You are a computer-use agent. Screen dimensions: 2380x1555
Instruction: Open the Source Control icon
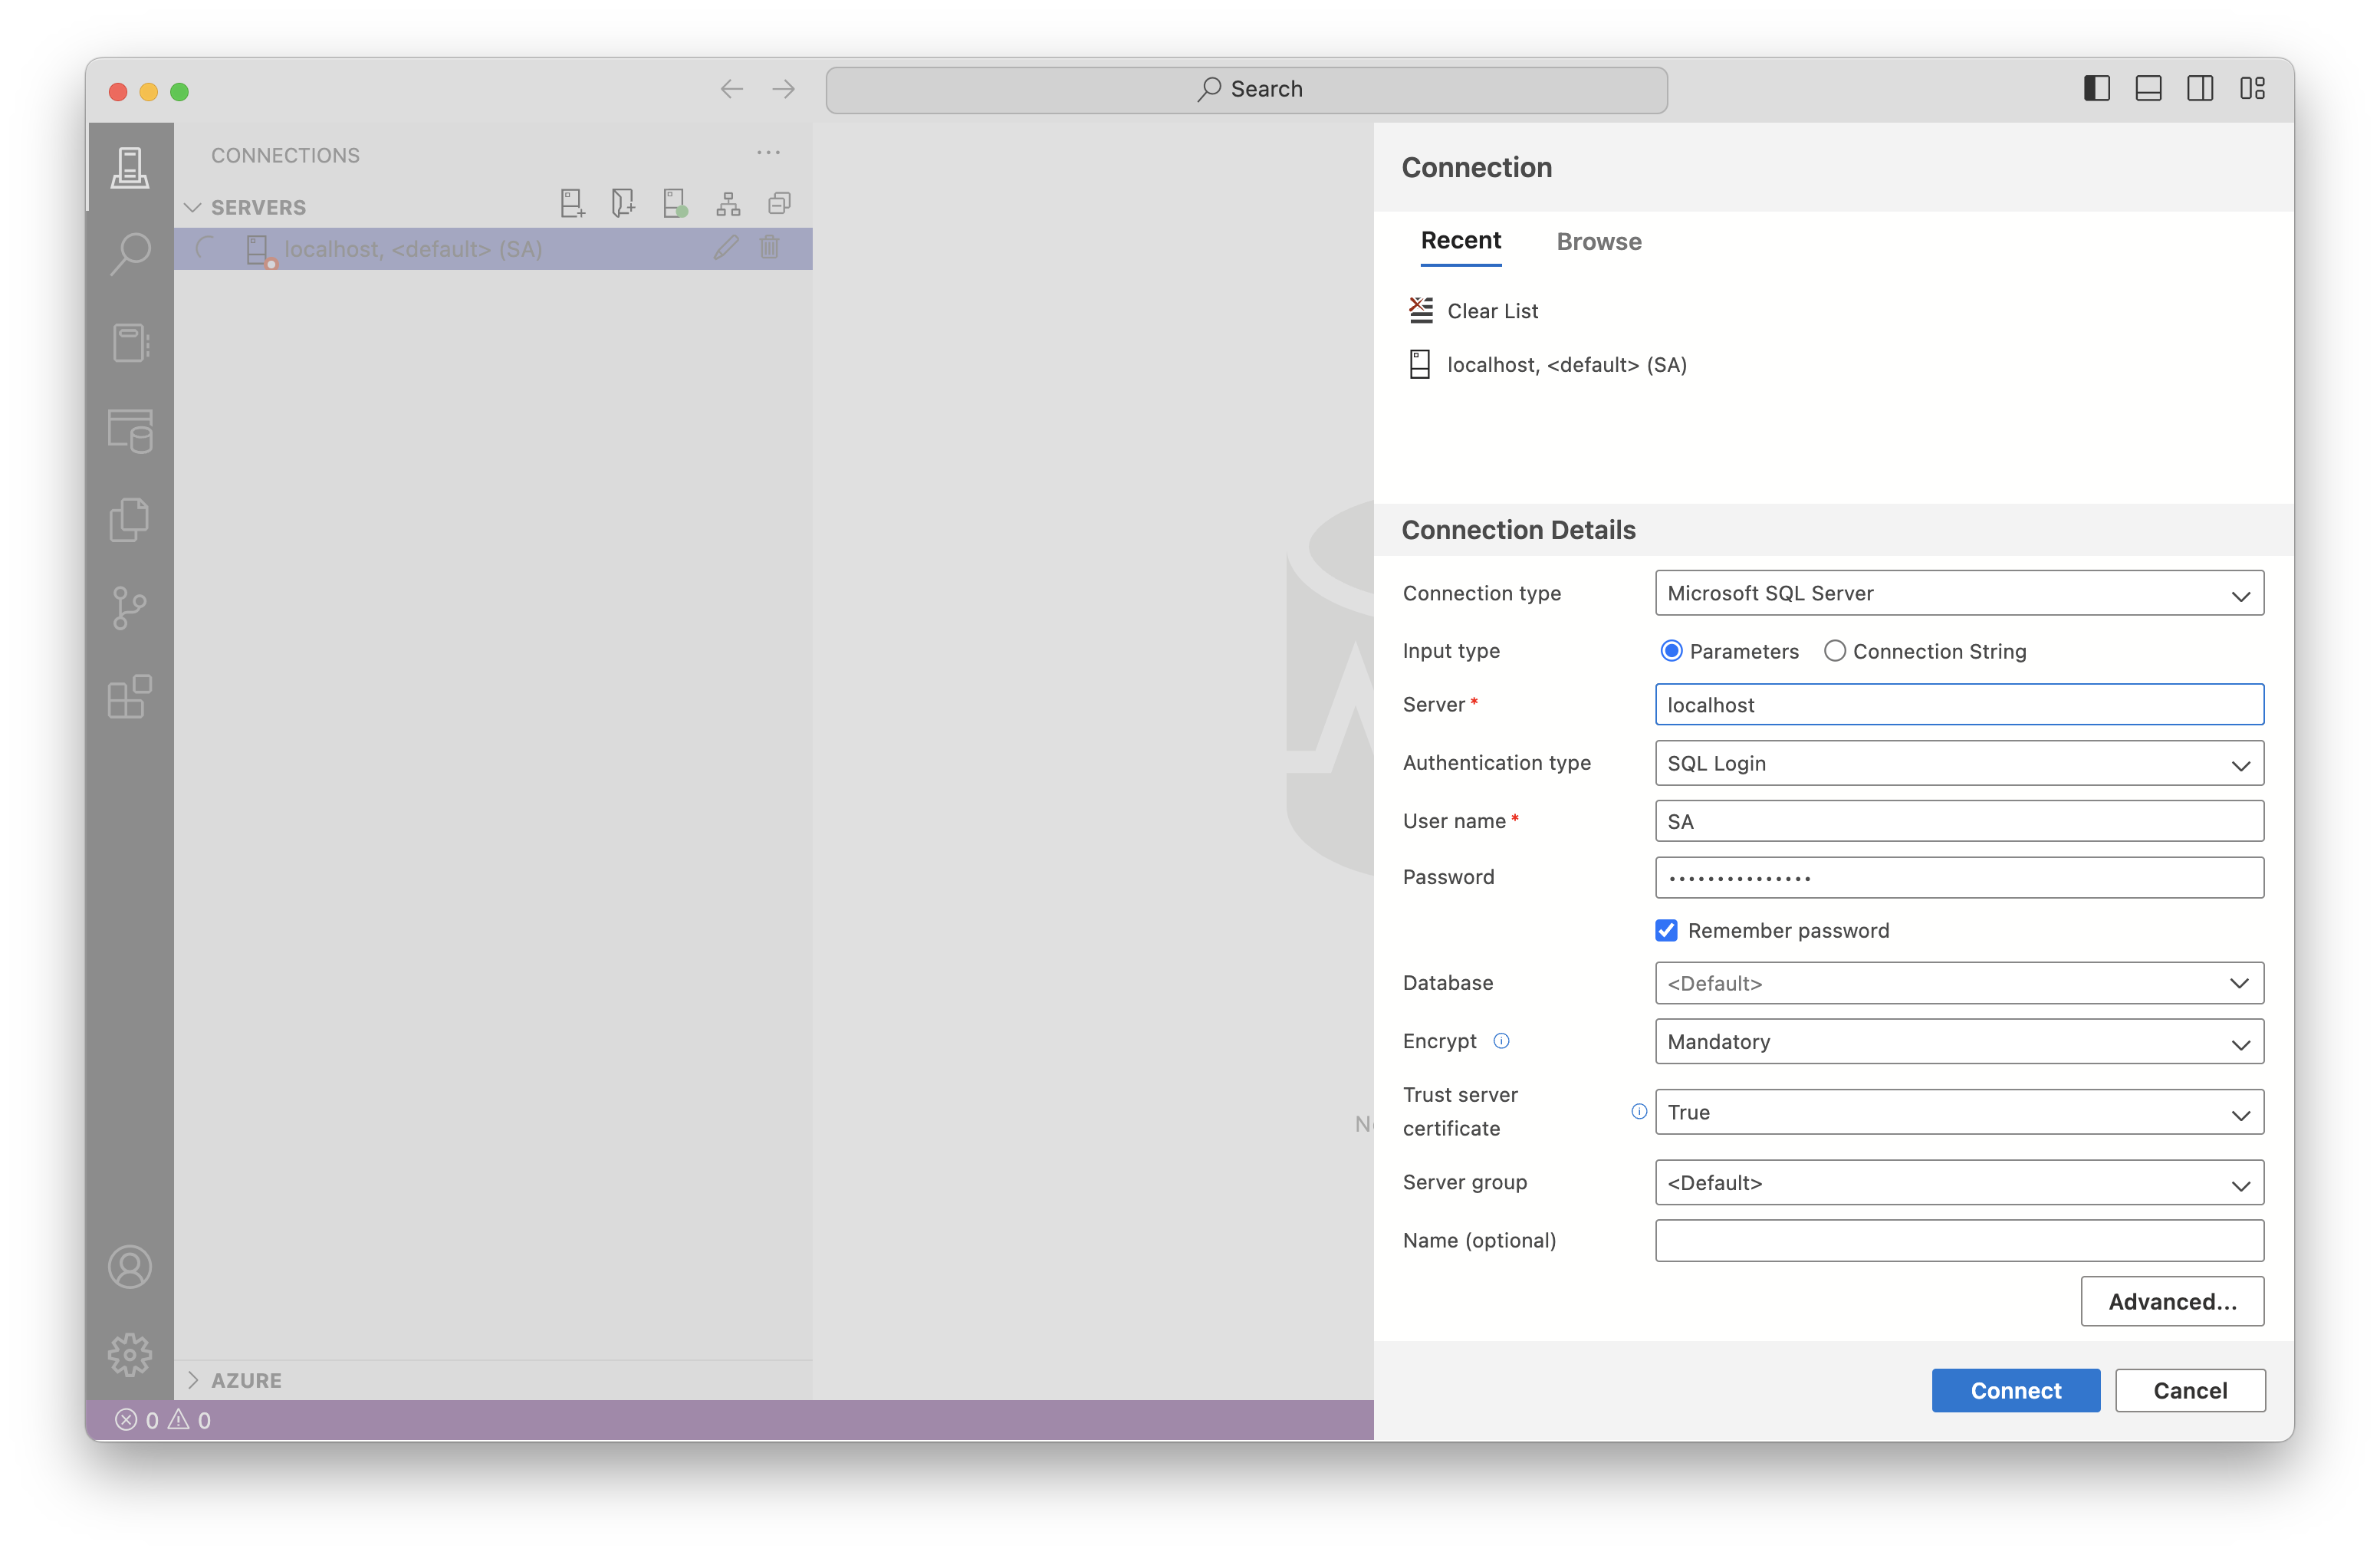tap(130, 608)
